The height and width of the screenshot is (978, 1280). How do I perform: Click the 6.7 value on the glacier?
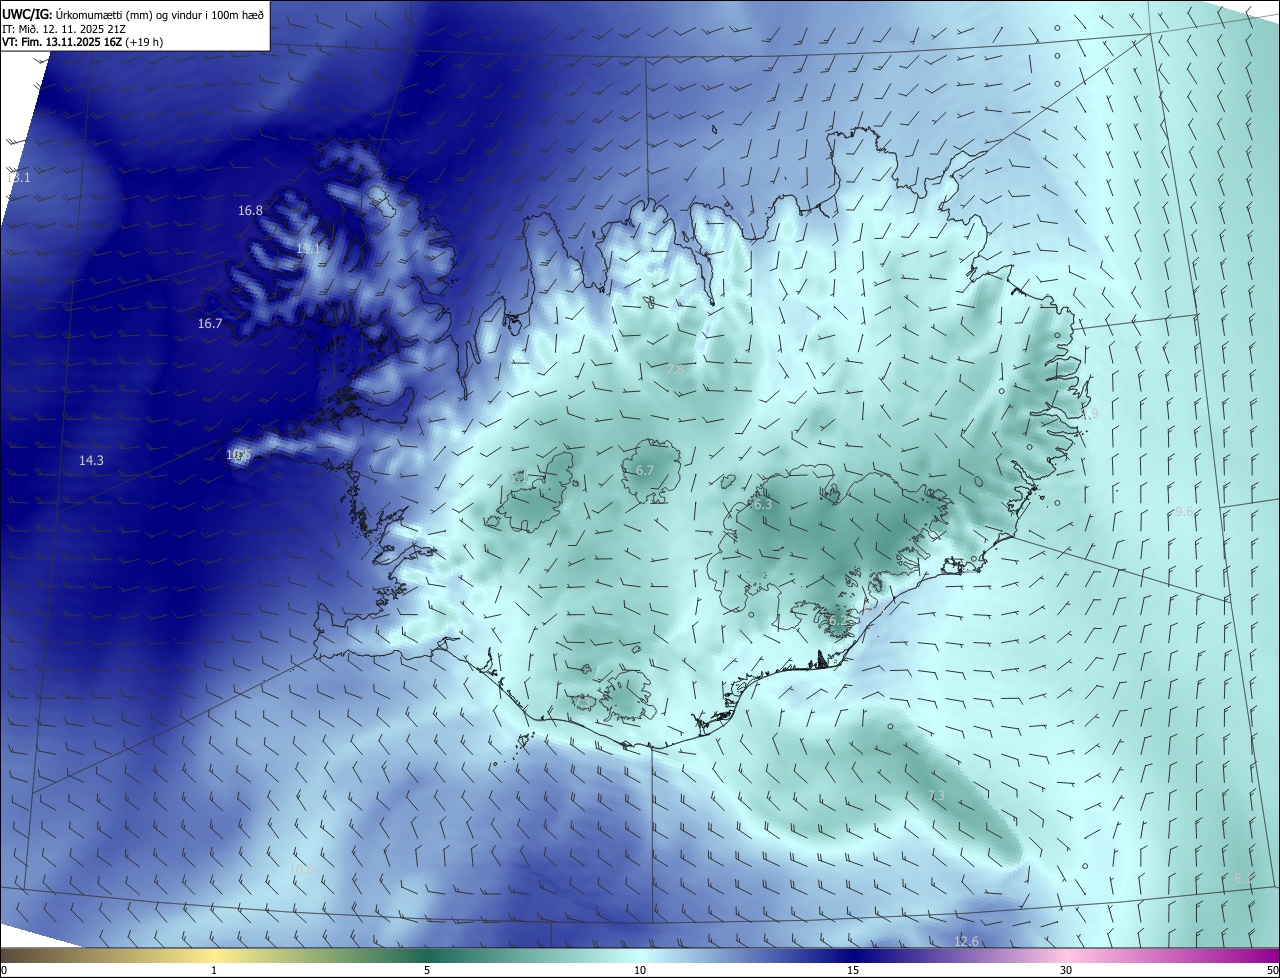645,471
